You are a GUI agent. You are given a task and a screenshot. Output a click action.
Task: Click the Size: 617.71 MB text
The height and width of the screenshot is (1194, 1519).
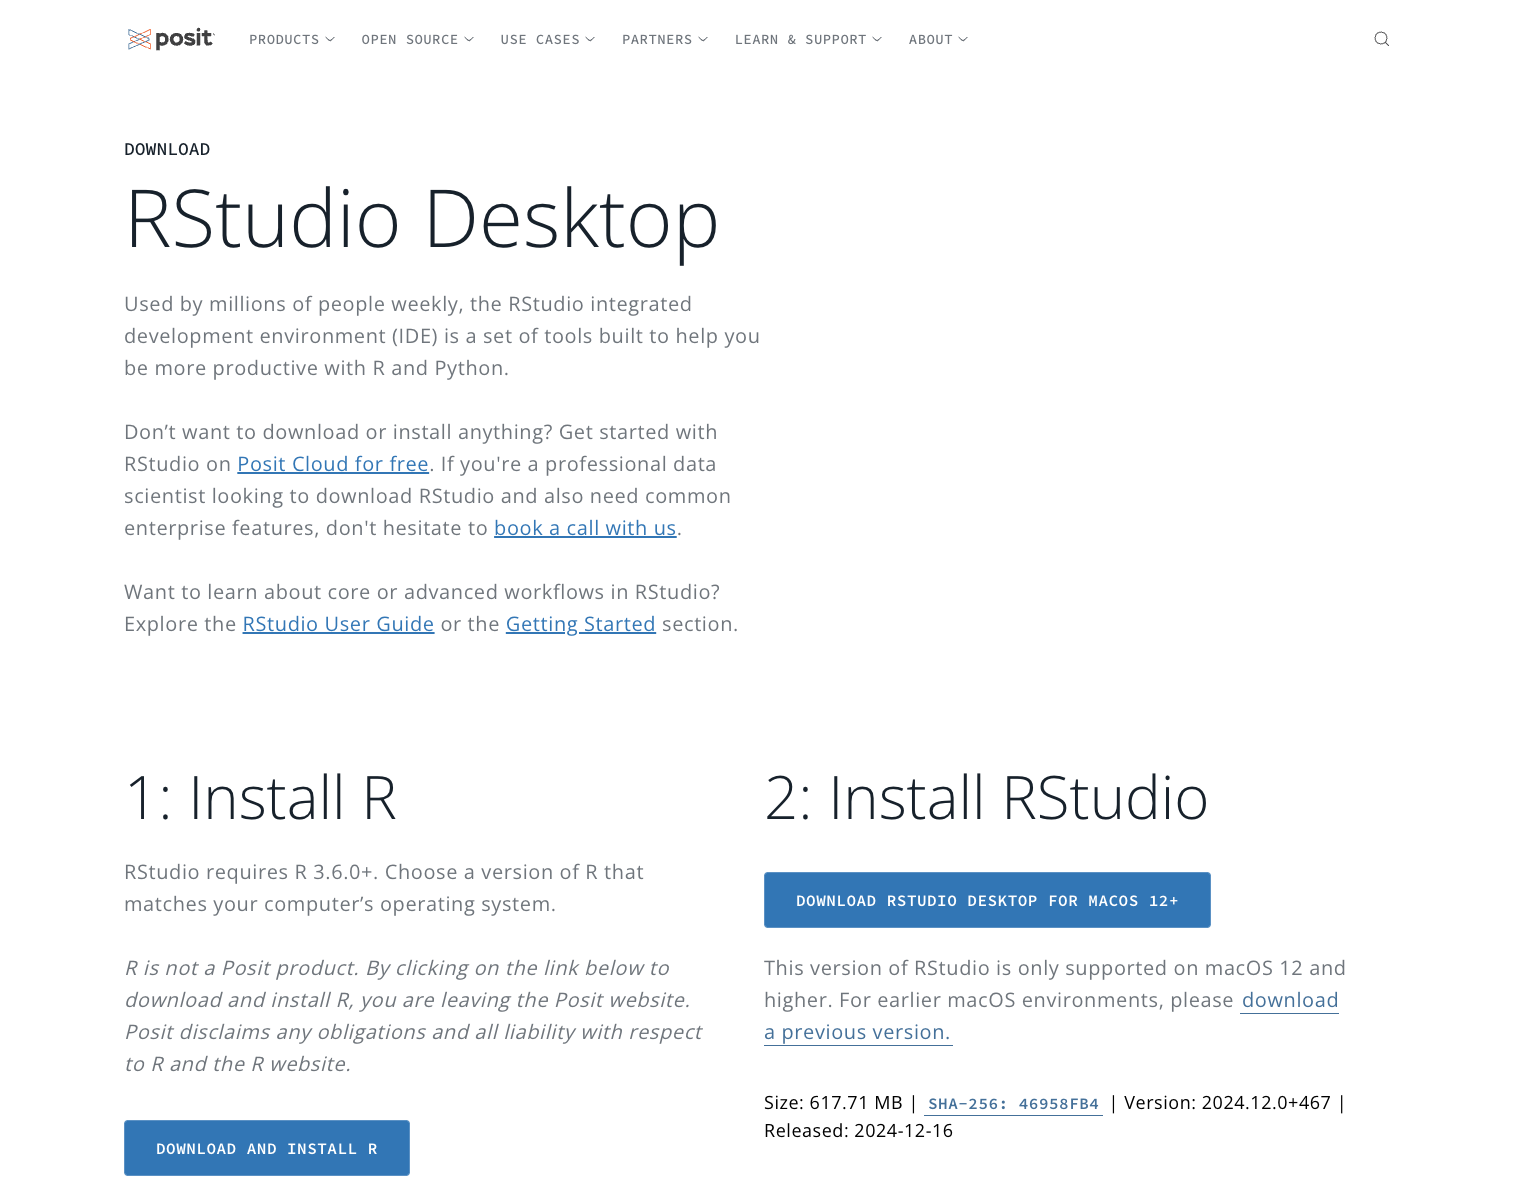point(833,1103)
